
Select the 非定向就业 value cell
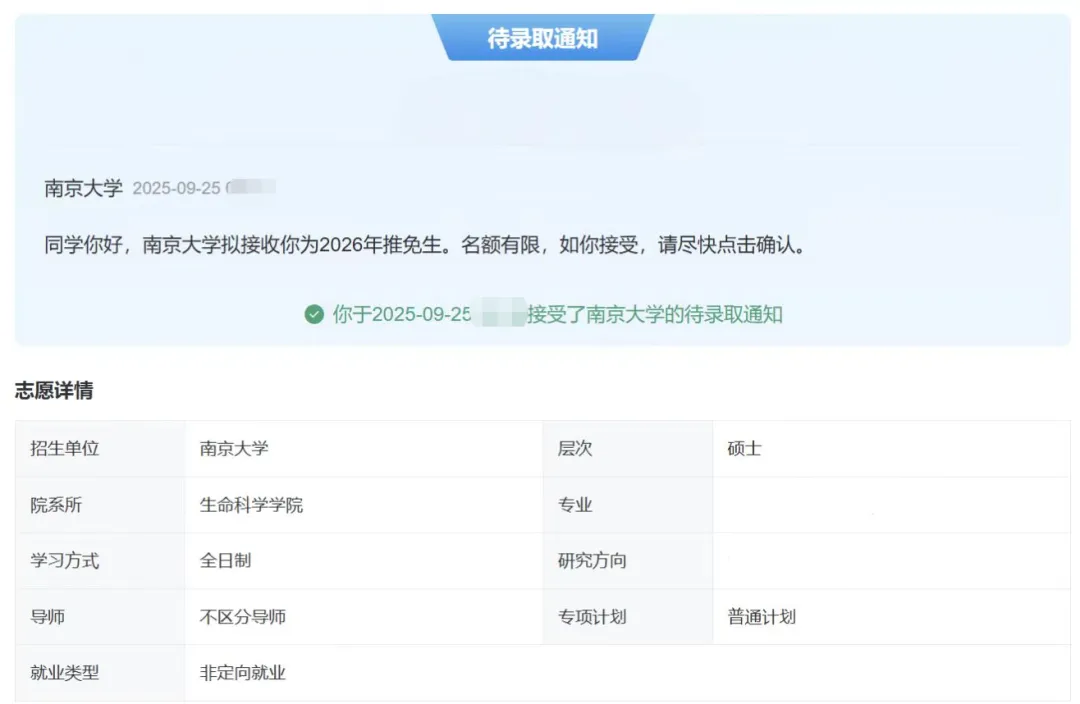pos(627,673)
